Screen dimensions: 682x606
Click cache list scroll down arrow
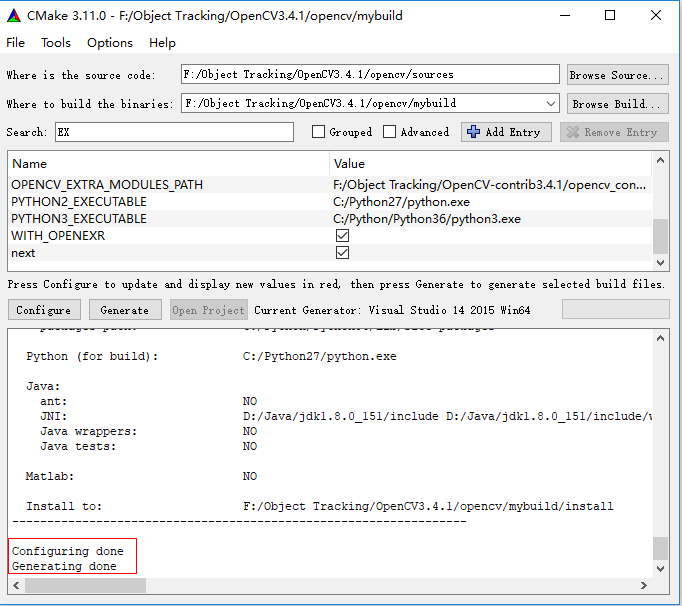coord(660,263)
